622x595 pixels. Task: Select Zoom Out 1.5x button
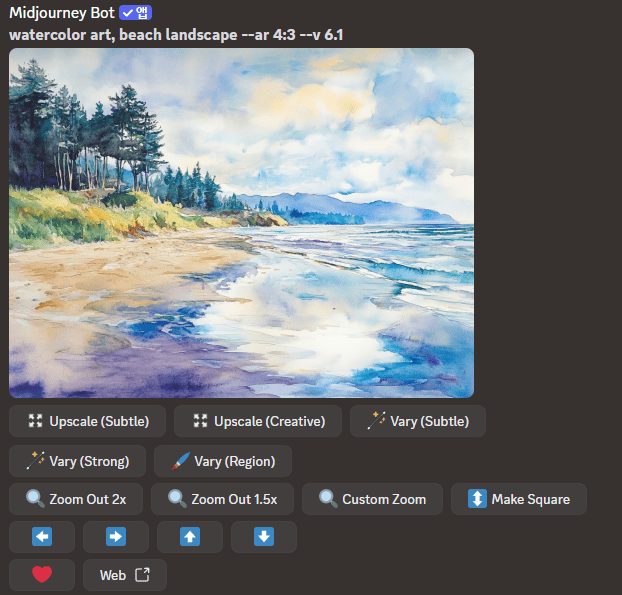223,499
